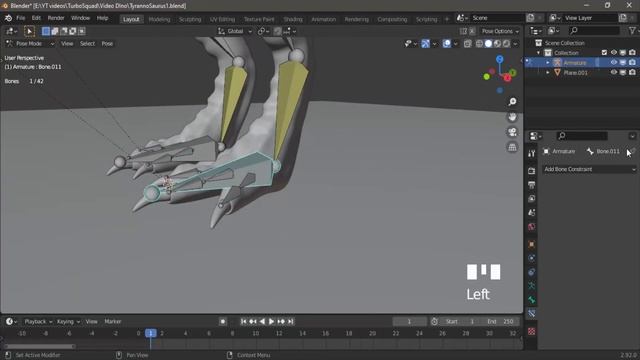
Task: Open the Object Constraints properties tab icon
Action: pos(531,272)
